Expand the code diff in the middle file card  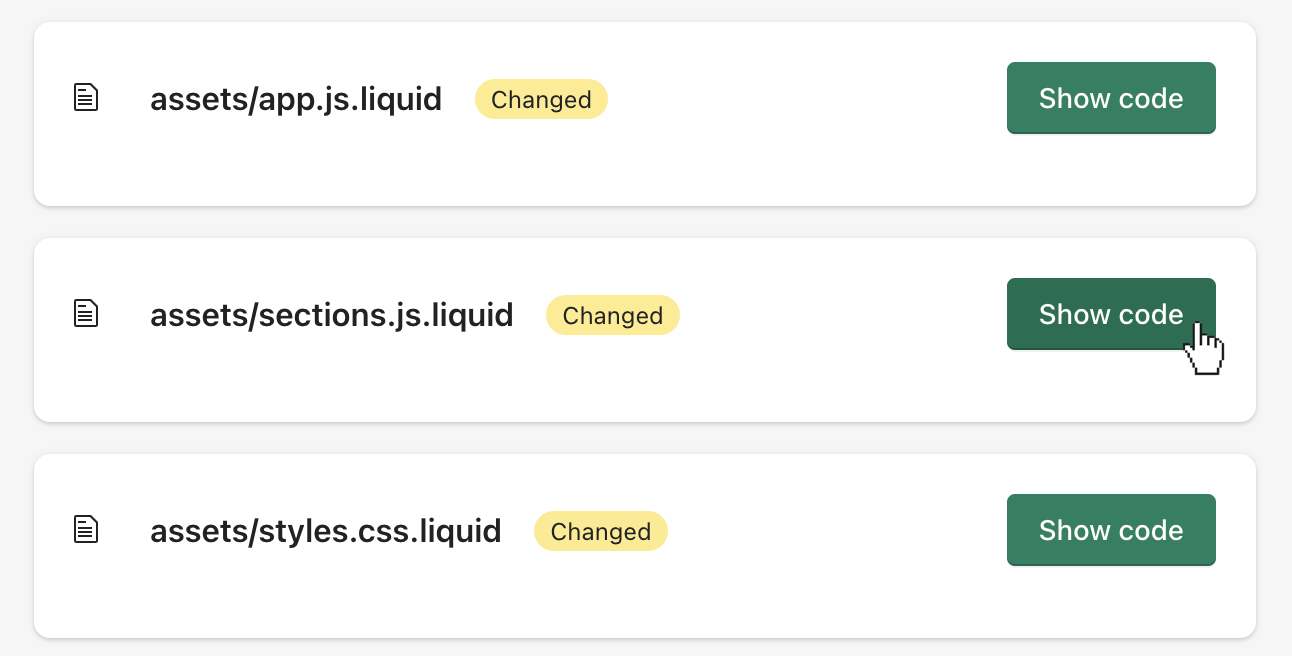pos(1110,314)
